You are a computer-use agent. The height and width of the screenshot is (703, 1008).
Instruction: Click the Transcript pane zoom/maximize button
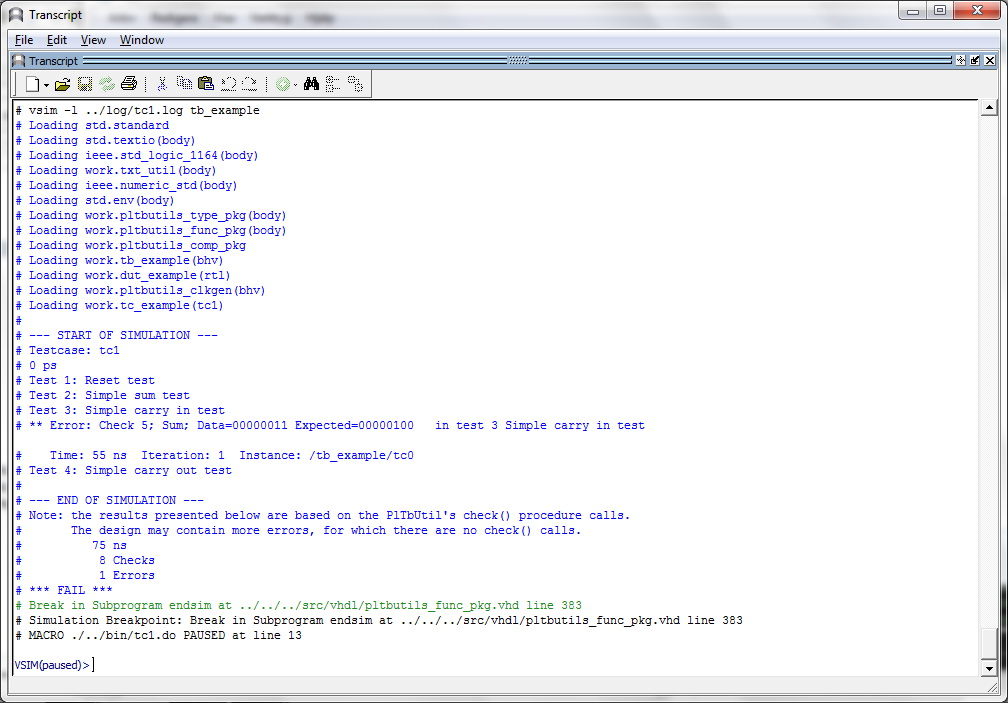coord(961,61)
